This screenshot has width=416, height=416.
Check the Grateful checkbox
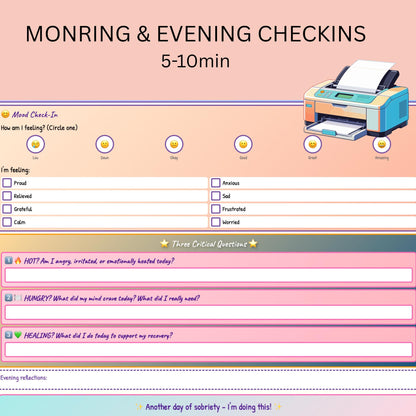click(x=7, y=209)
